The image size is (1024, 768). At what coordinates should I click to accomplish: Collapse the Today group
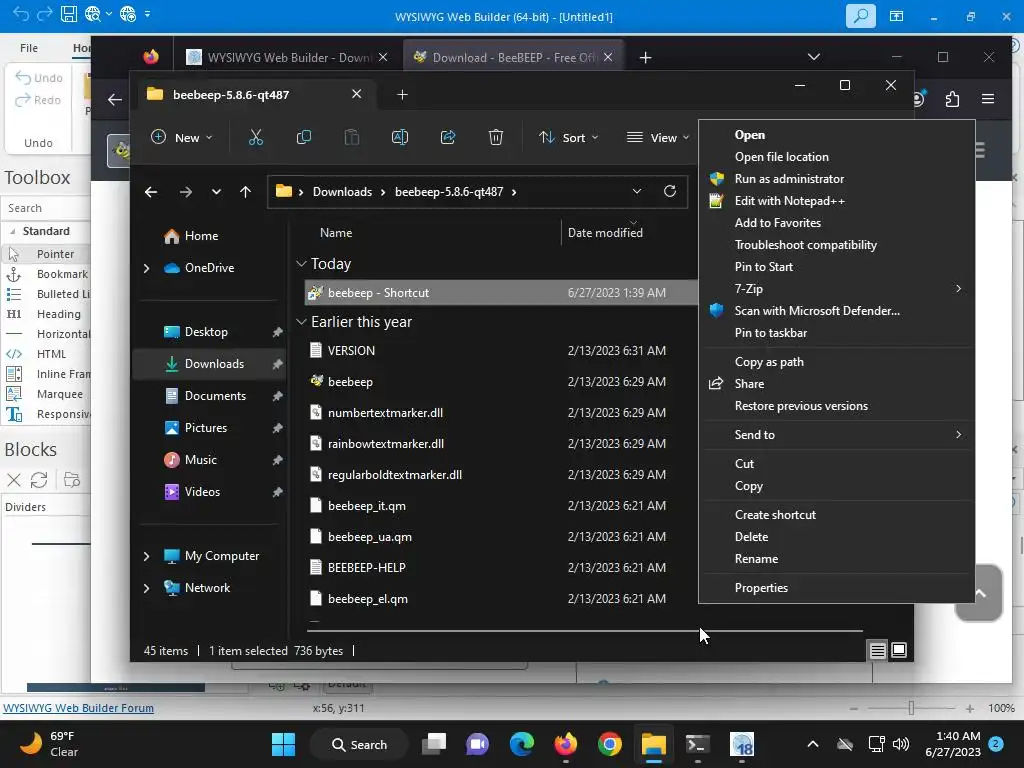click(301, 264)
